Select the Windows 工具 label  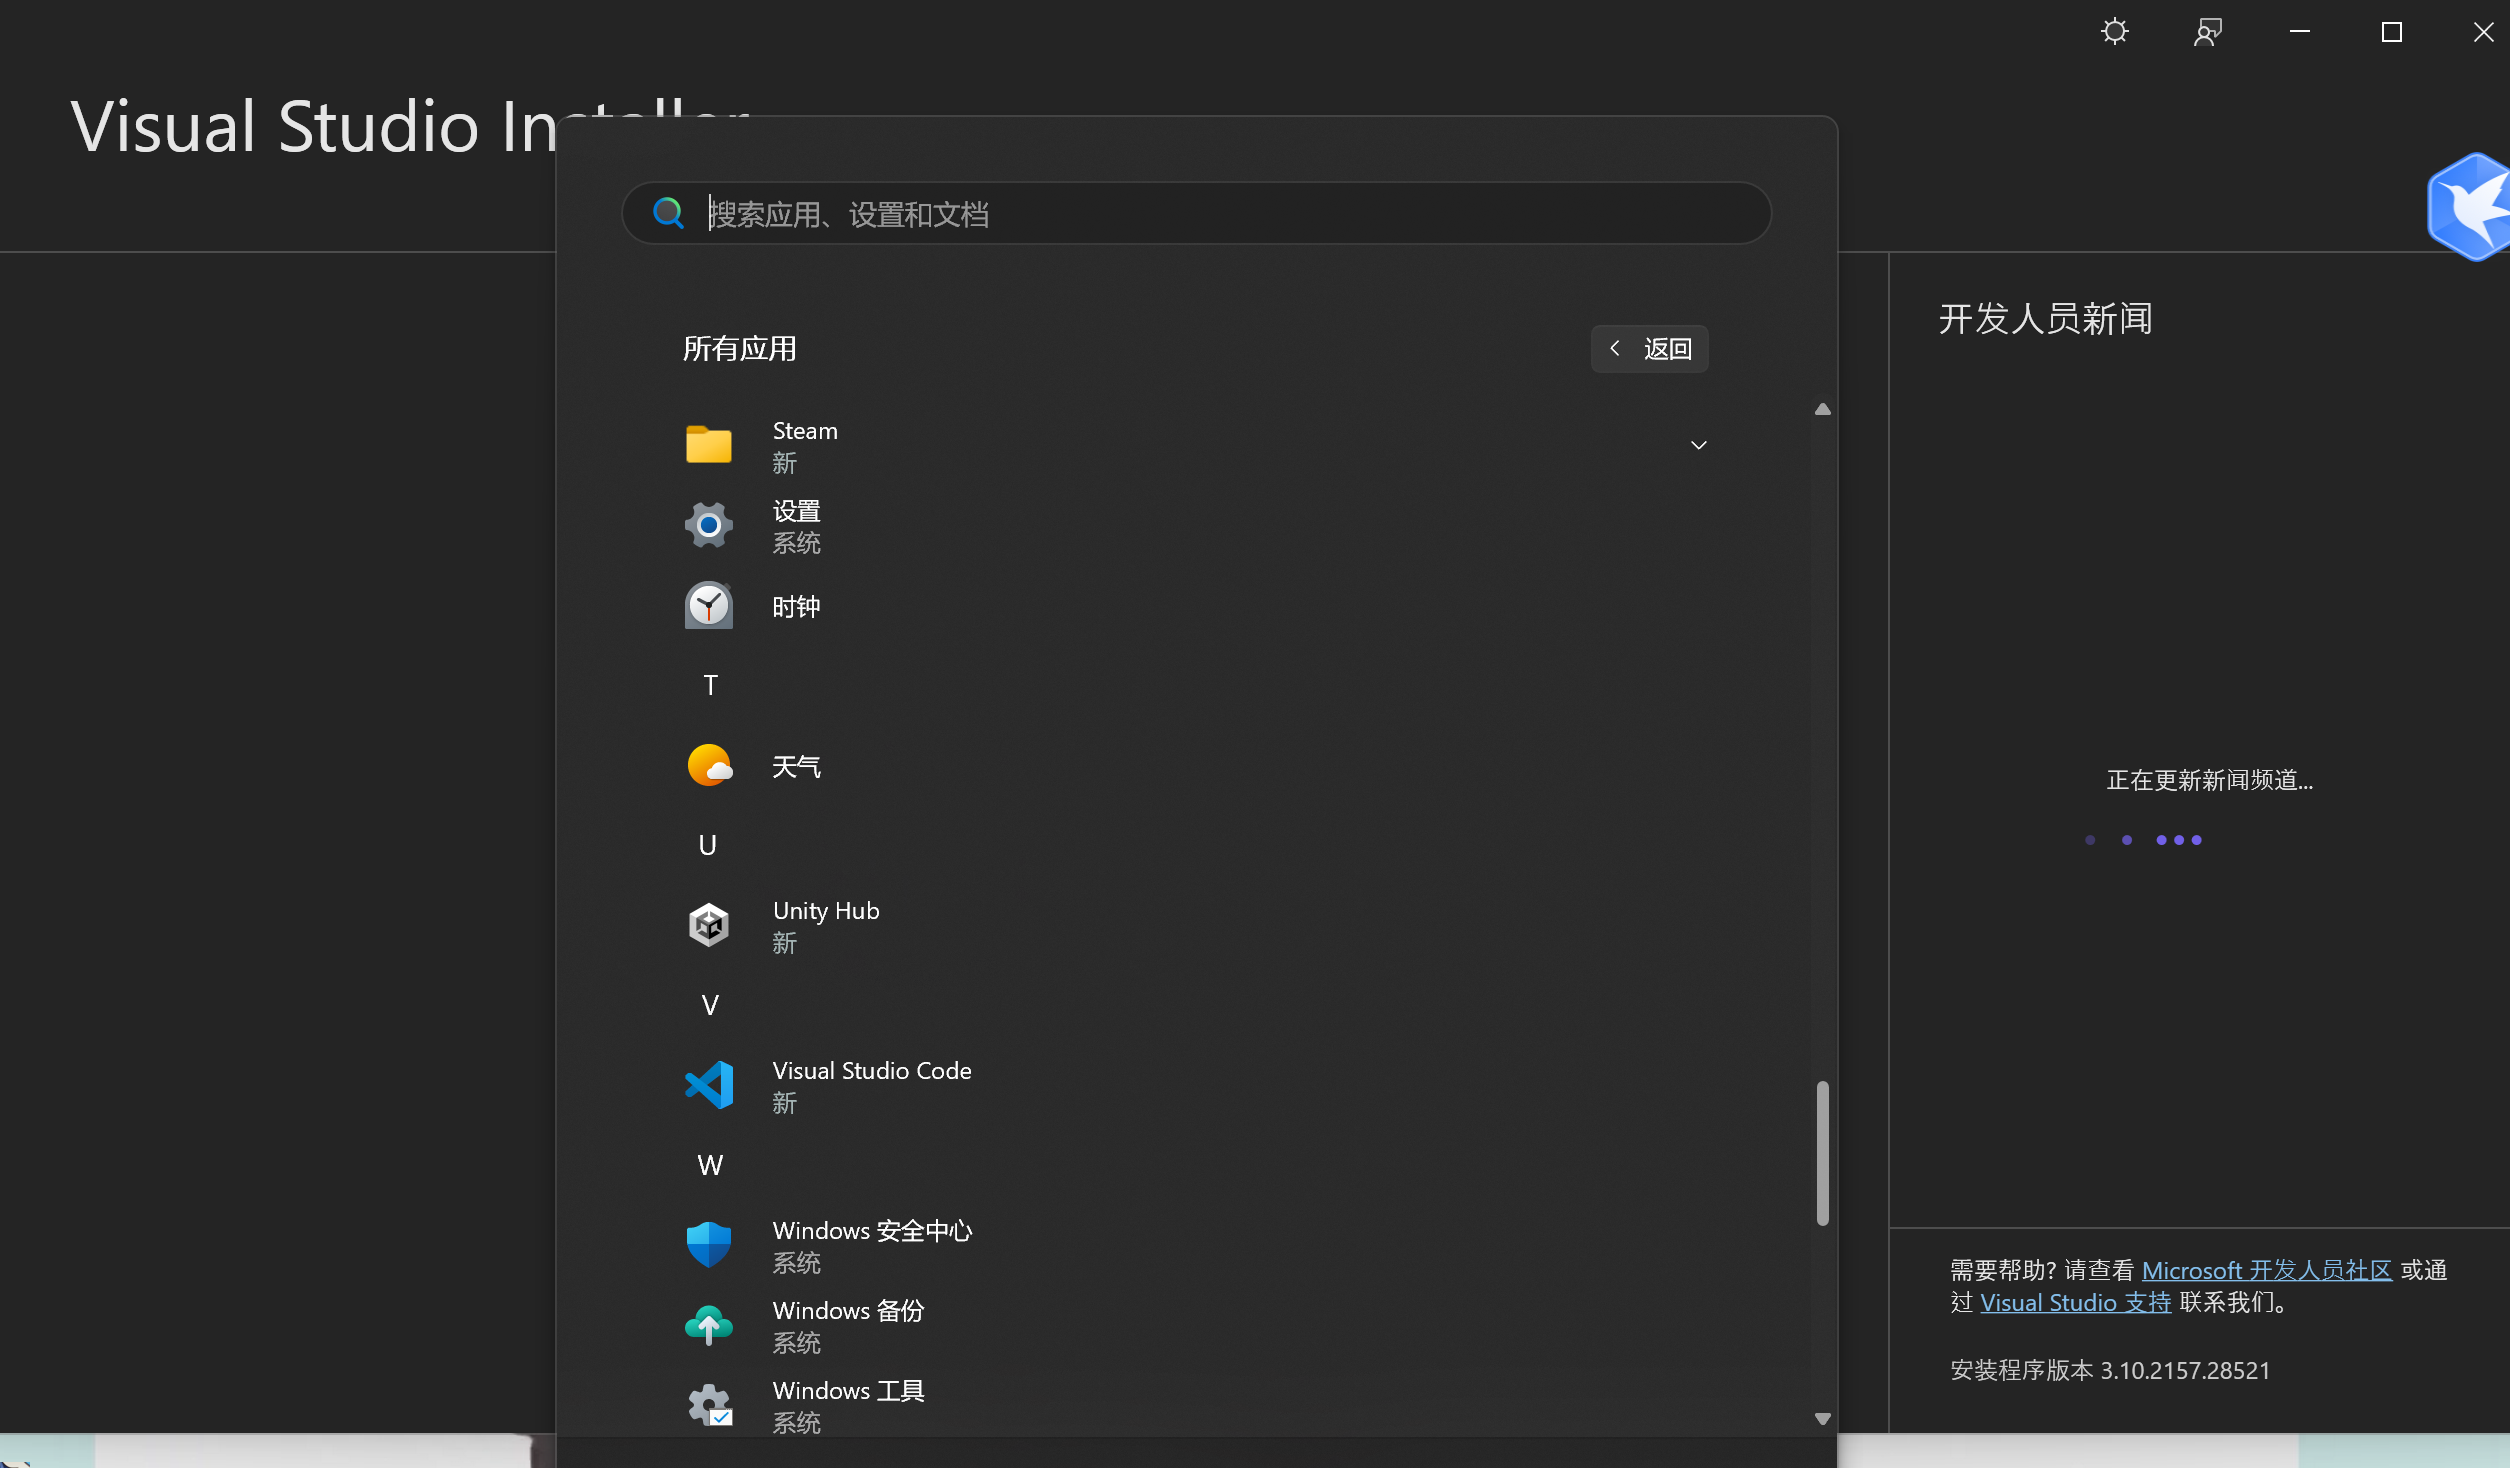(x=848, y=1391)
